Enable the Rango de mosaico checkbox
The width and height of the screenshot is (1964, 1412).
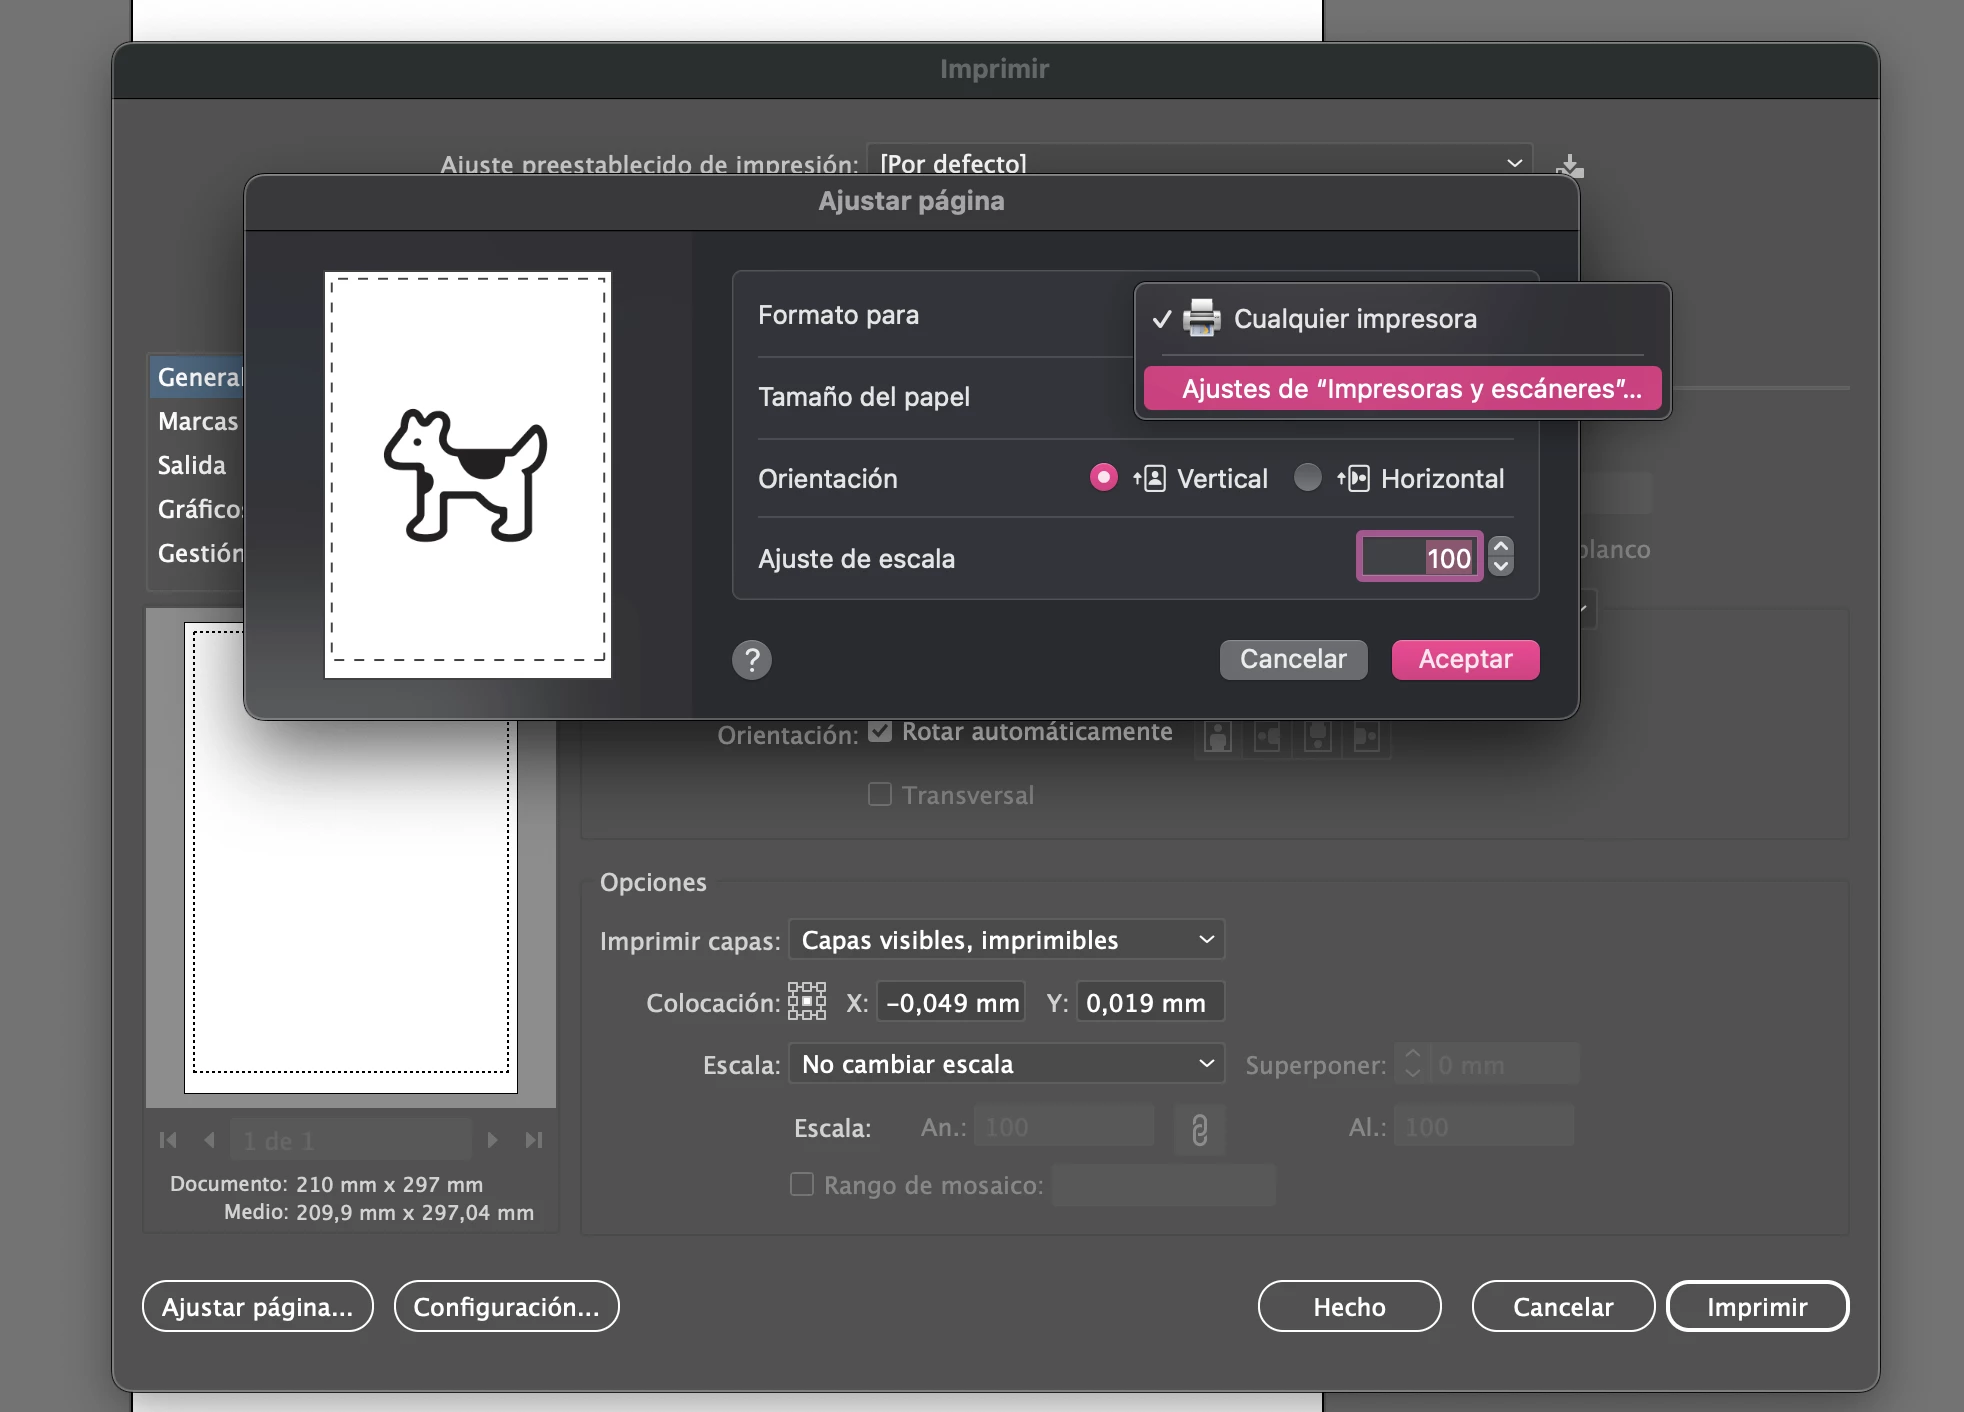pos(802,1185)
